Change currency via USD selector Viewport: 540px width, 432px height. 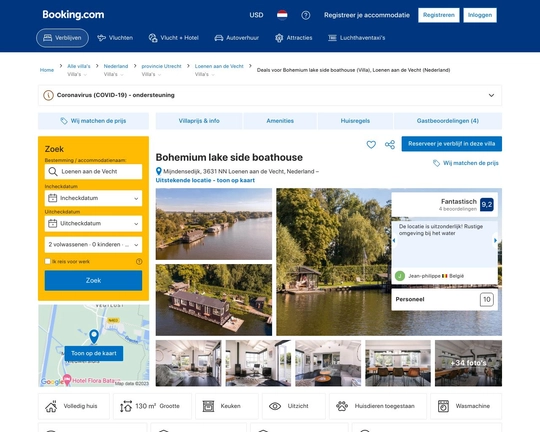click(256, 15)
